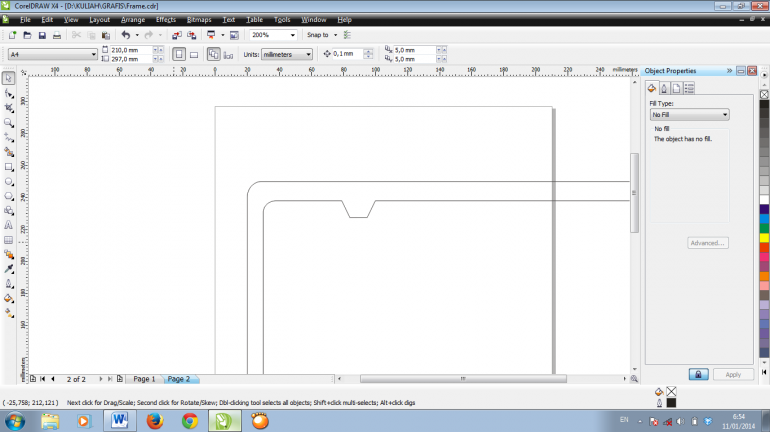Select the Eyedropper tool
770x432 pixels.
point(8,269)
